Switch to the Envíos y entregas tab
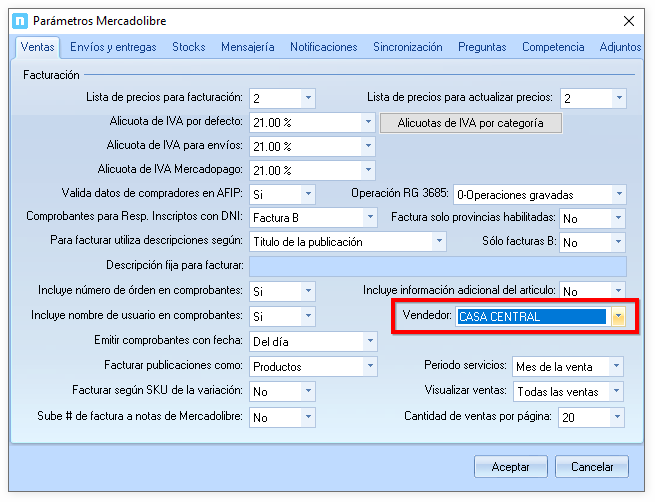 [114, 47]
